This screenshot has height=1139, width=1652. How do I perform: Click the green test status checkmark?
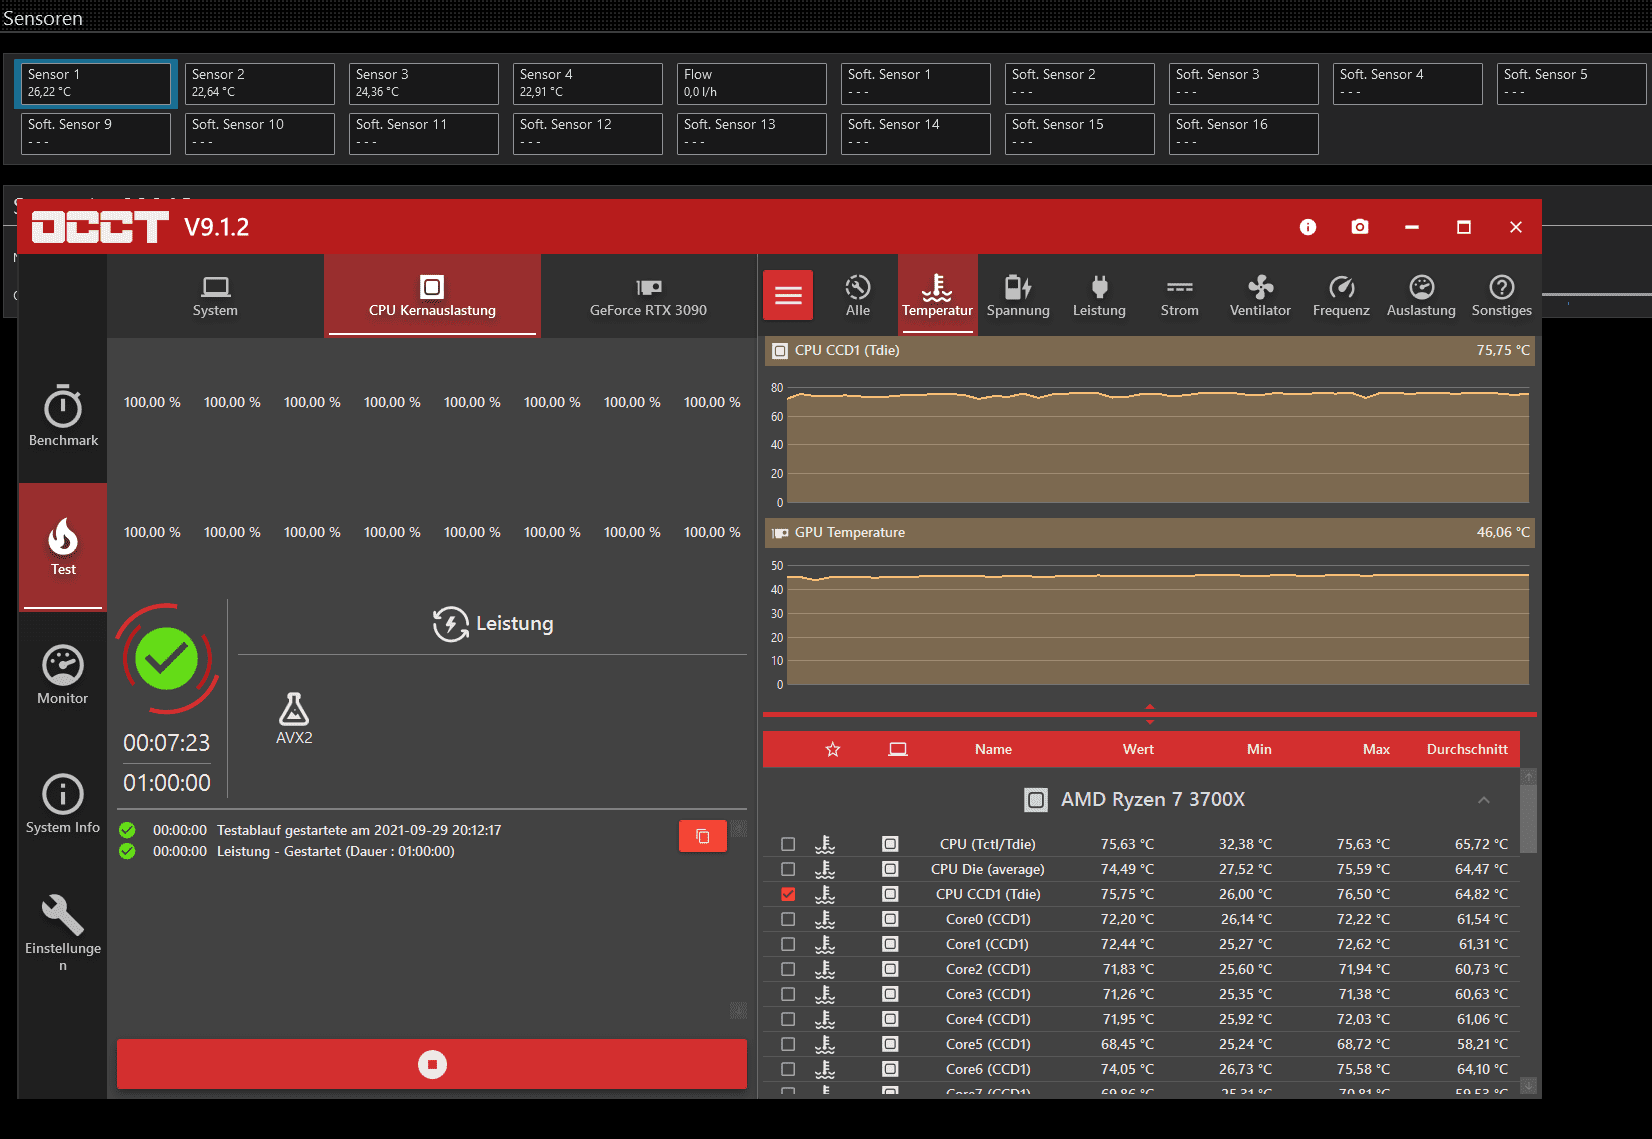coord(166,658)
